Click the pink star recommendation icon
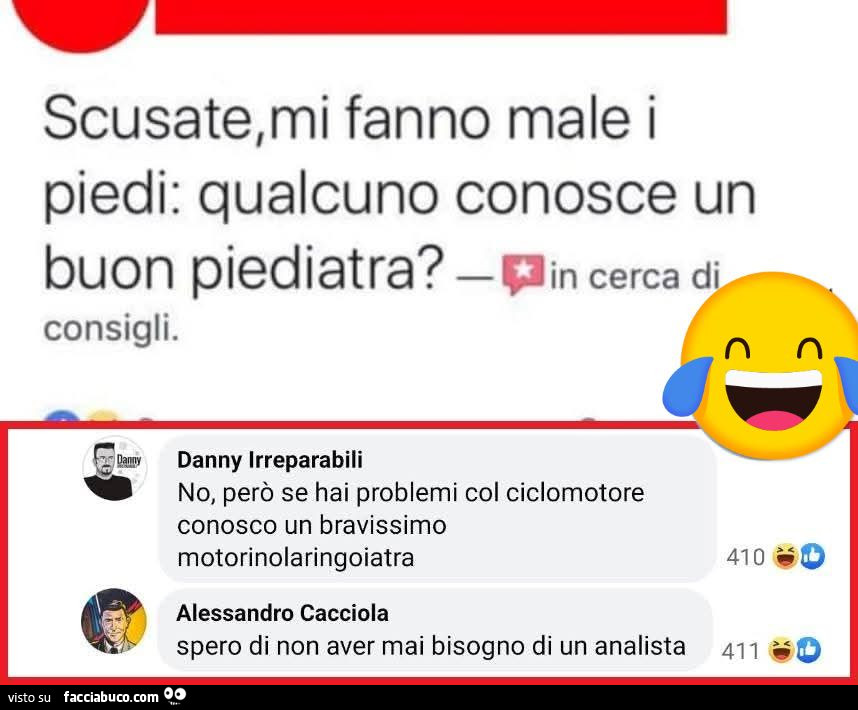This screenshot has height=710, width=858. pyautogui.click(x=523, y=273)
